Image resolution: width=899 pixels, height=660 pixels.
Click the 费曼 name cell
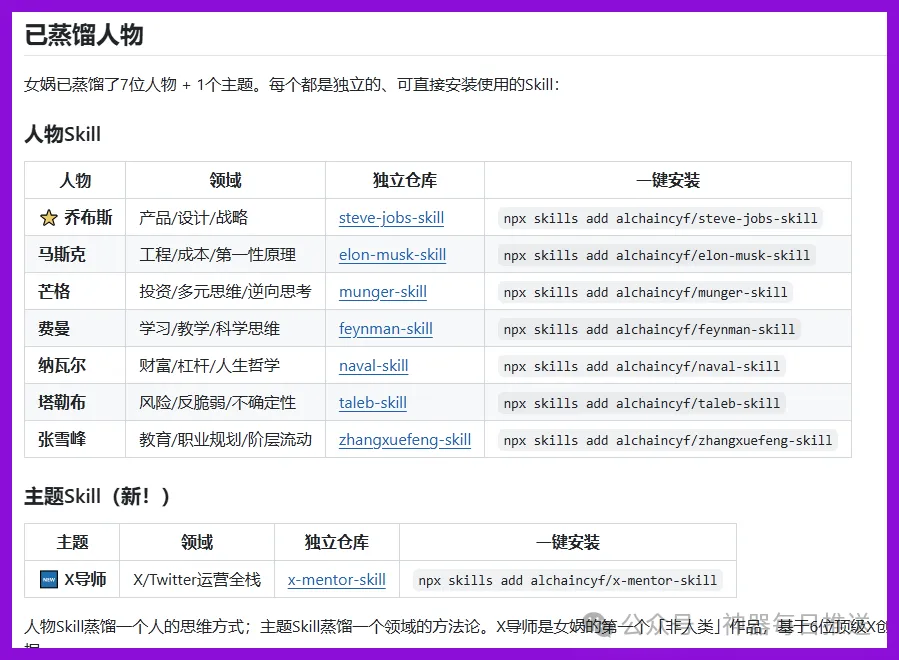coord(75,328)
